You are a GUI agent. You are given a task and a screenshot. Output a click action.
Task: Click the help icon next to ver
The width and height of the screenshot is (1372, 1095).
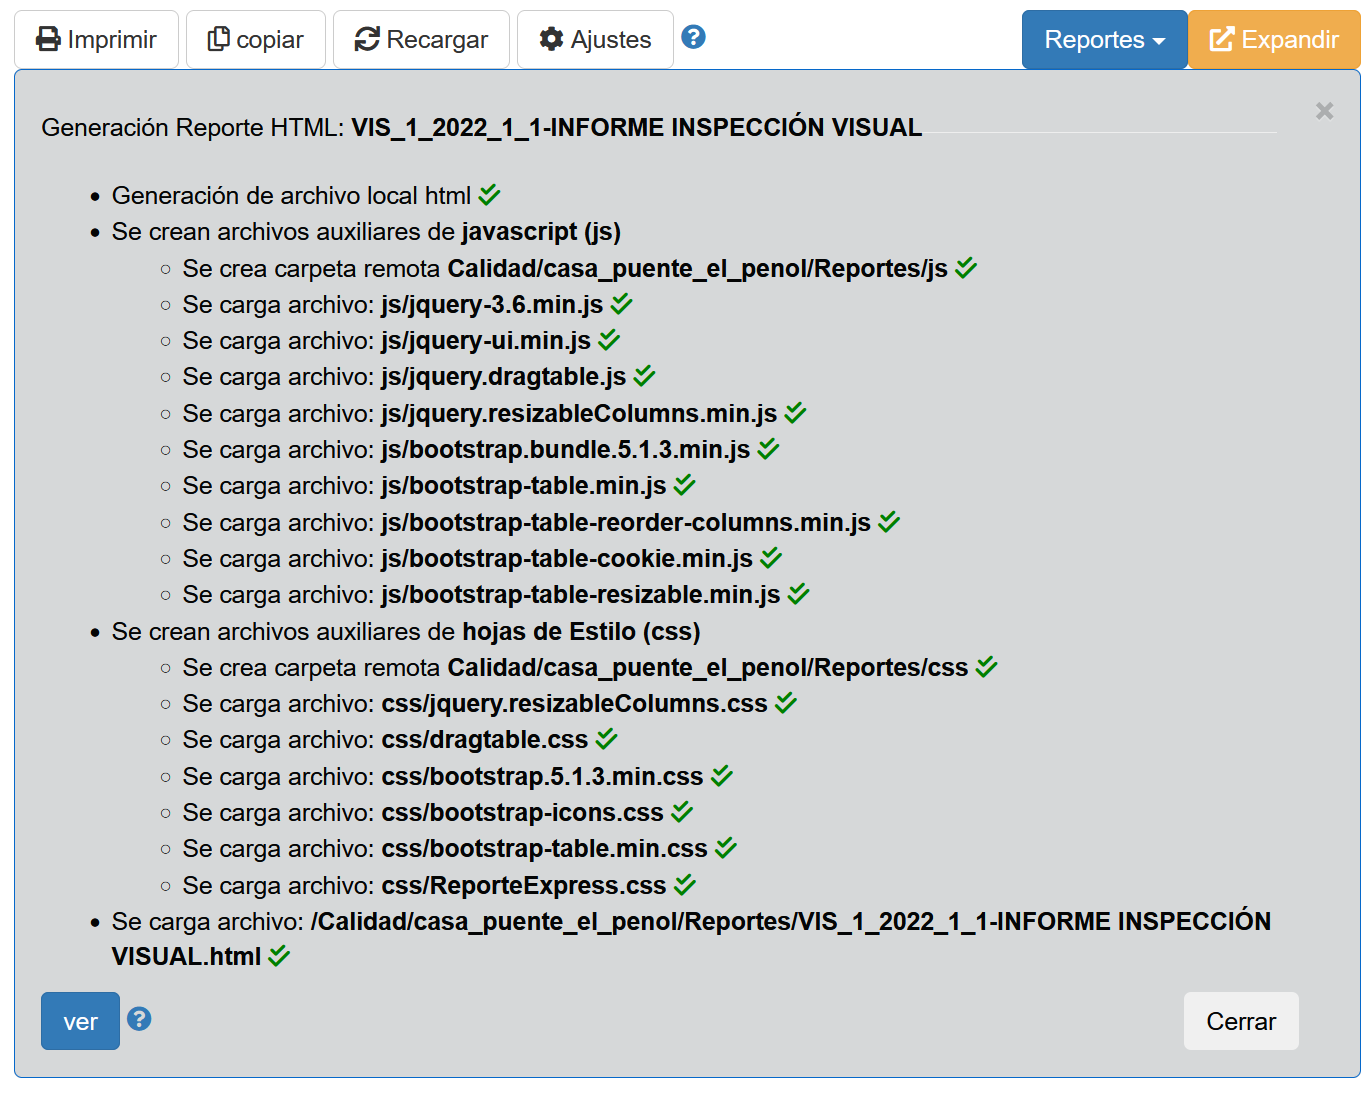(140, 1019)
